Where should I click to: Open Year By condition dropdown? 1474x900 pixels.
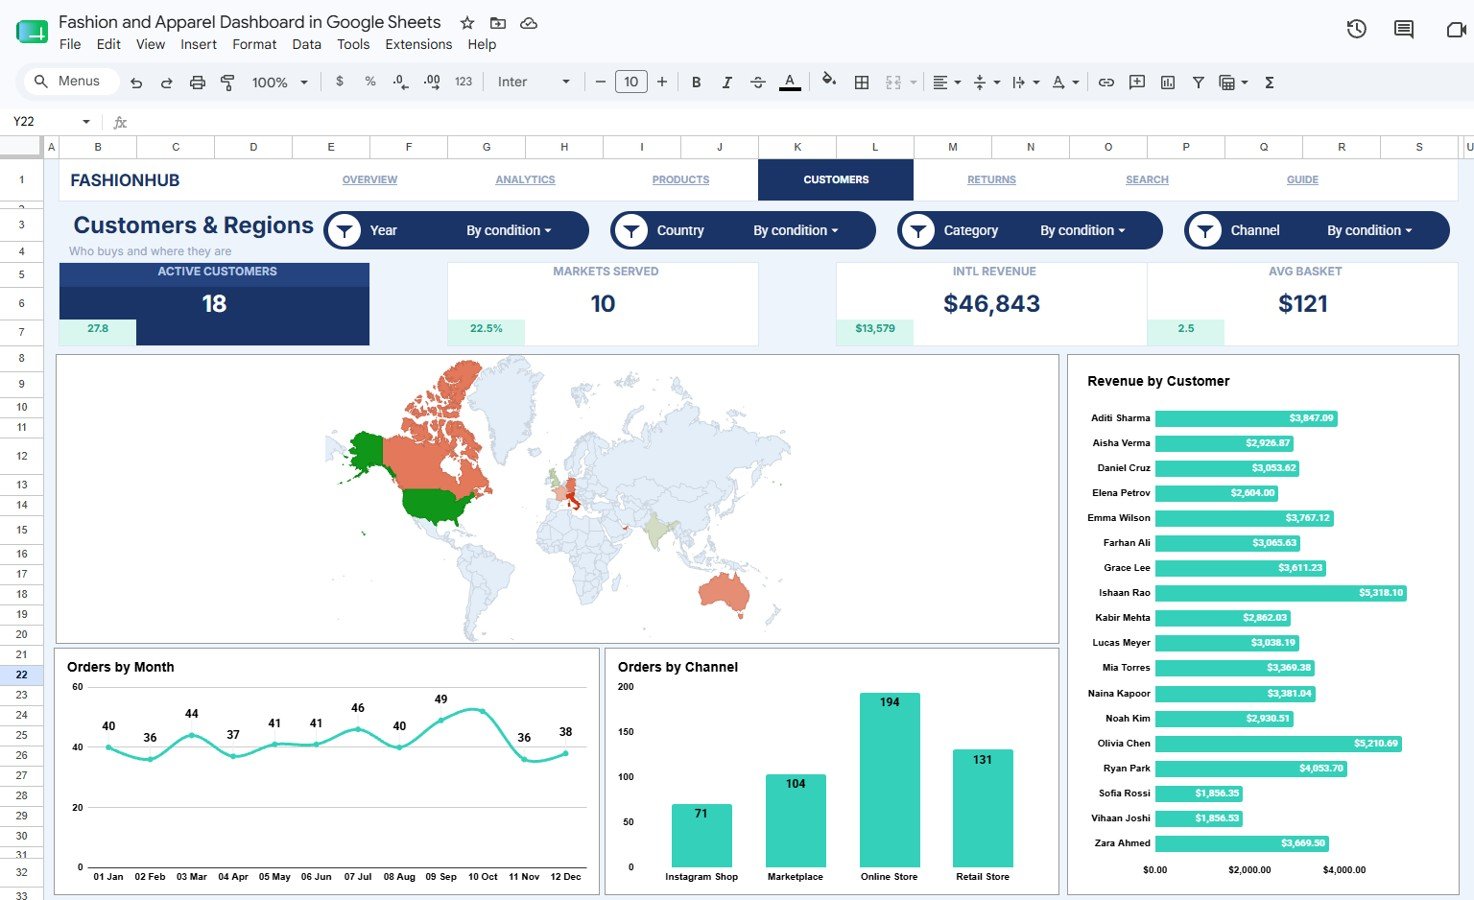pyautogui.click(x=509, y=230)
